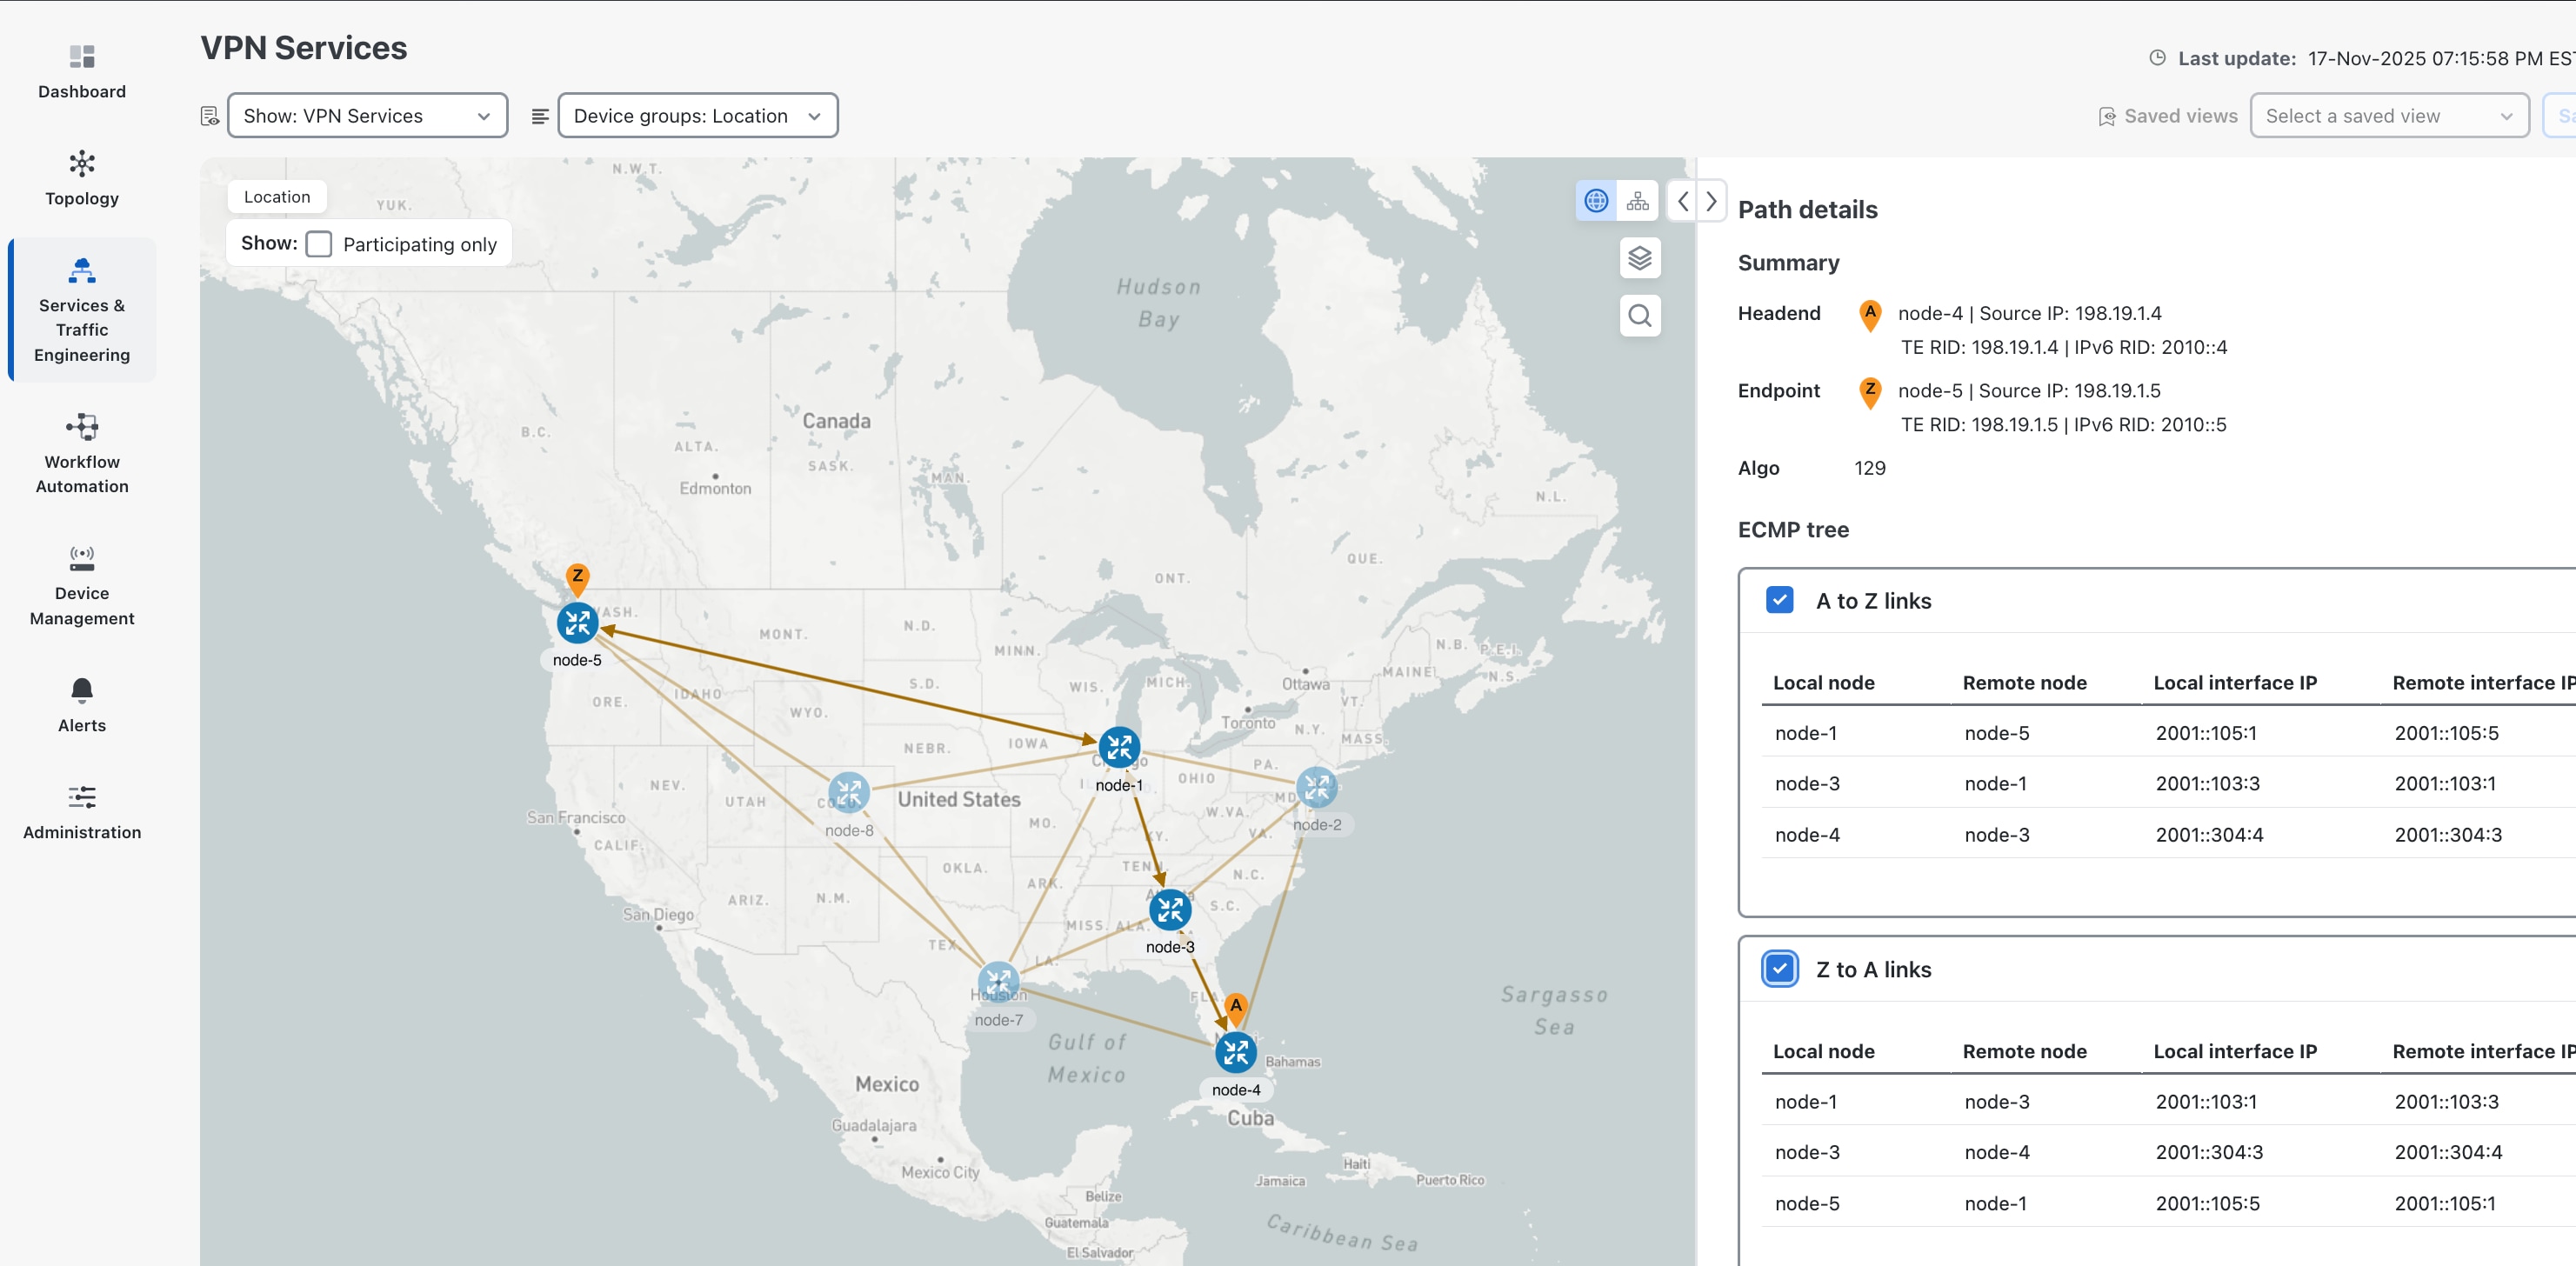This screenshot has height=1266, width=2576.
Task: Sort Z to A table by Local interface IP
Action: click(x=2235, y=1051)
